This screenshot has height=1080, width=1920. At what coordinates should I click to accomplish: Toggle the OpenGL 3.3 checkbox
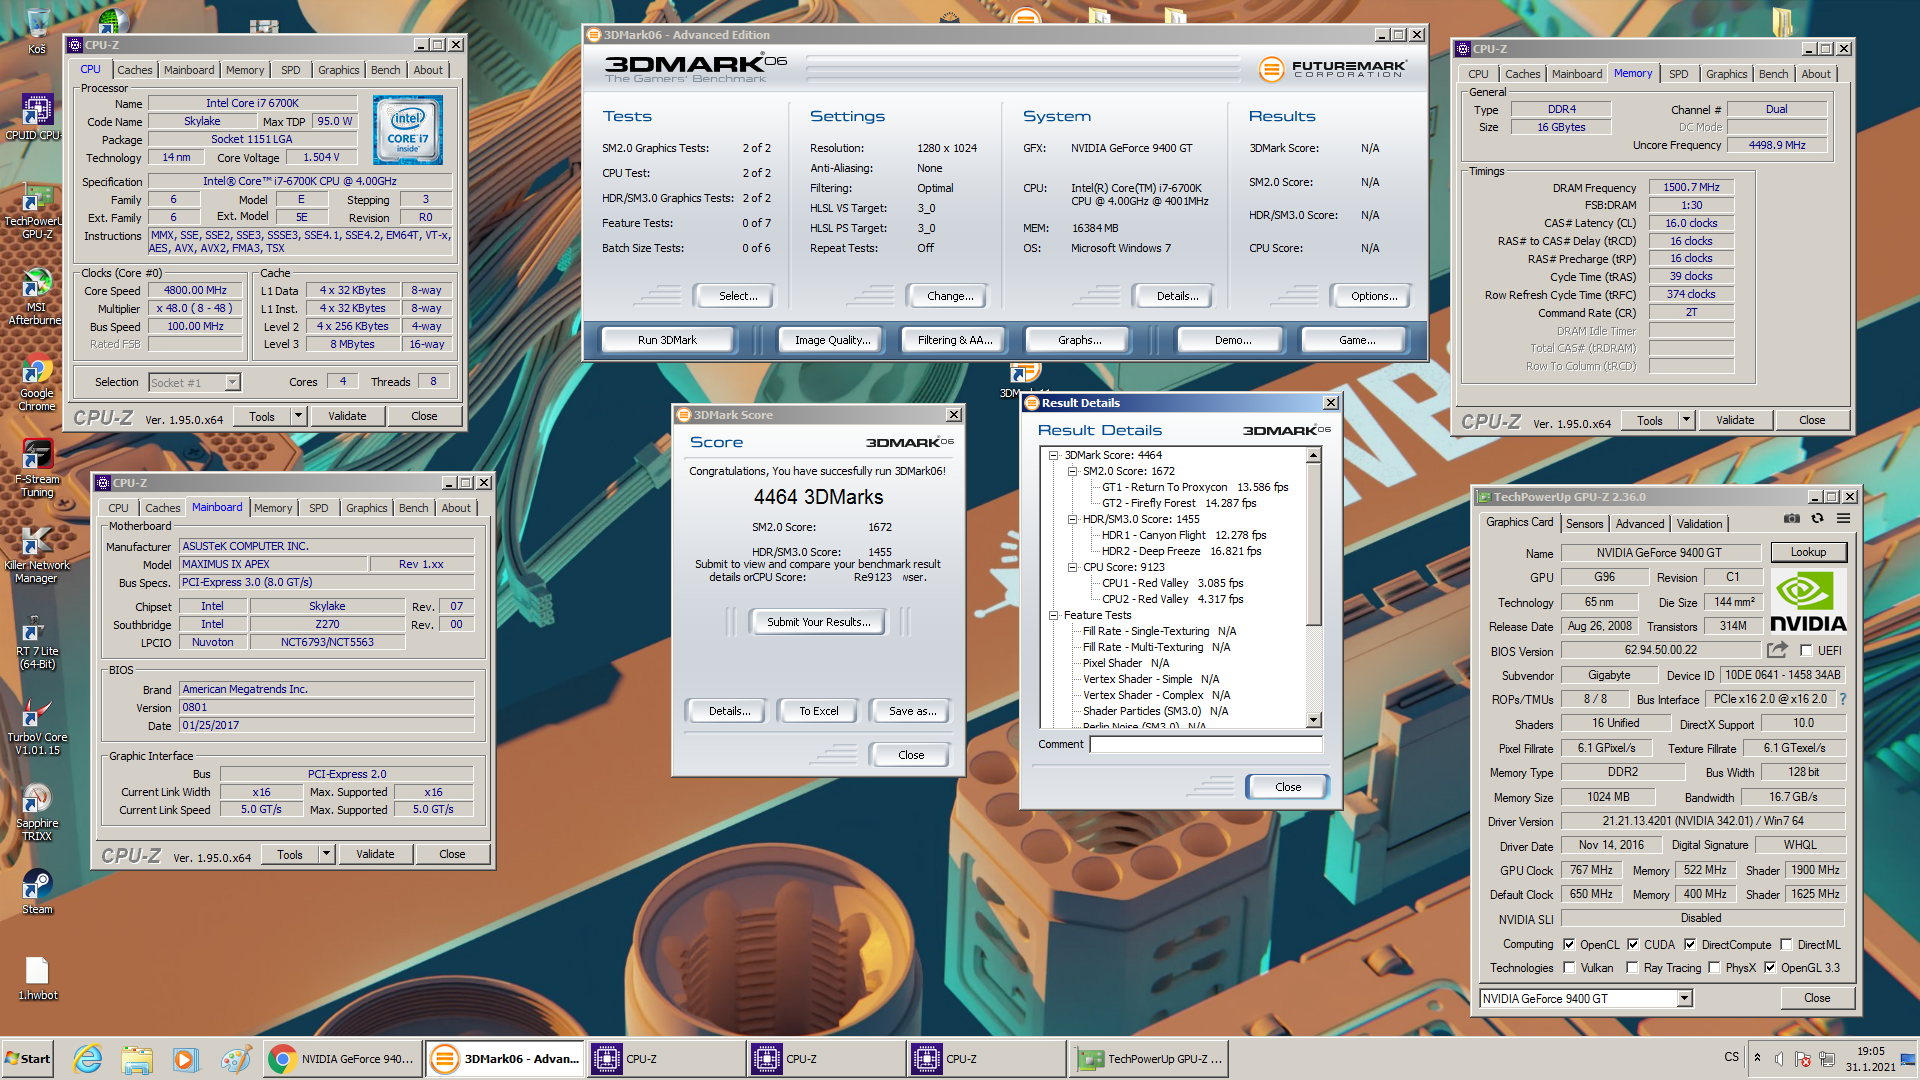tap(1770, 967)
